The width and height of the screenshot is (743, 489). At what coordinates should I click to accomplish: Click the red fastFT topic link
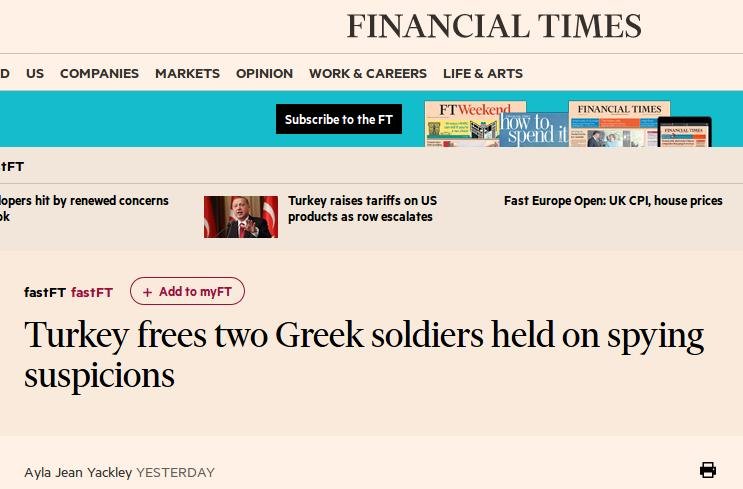(x=92, y=292)
